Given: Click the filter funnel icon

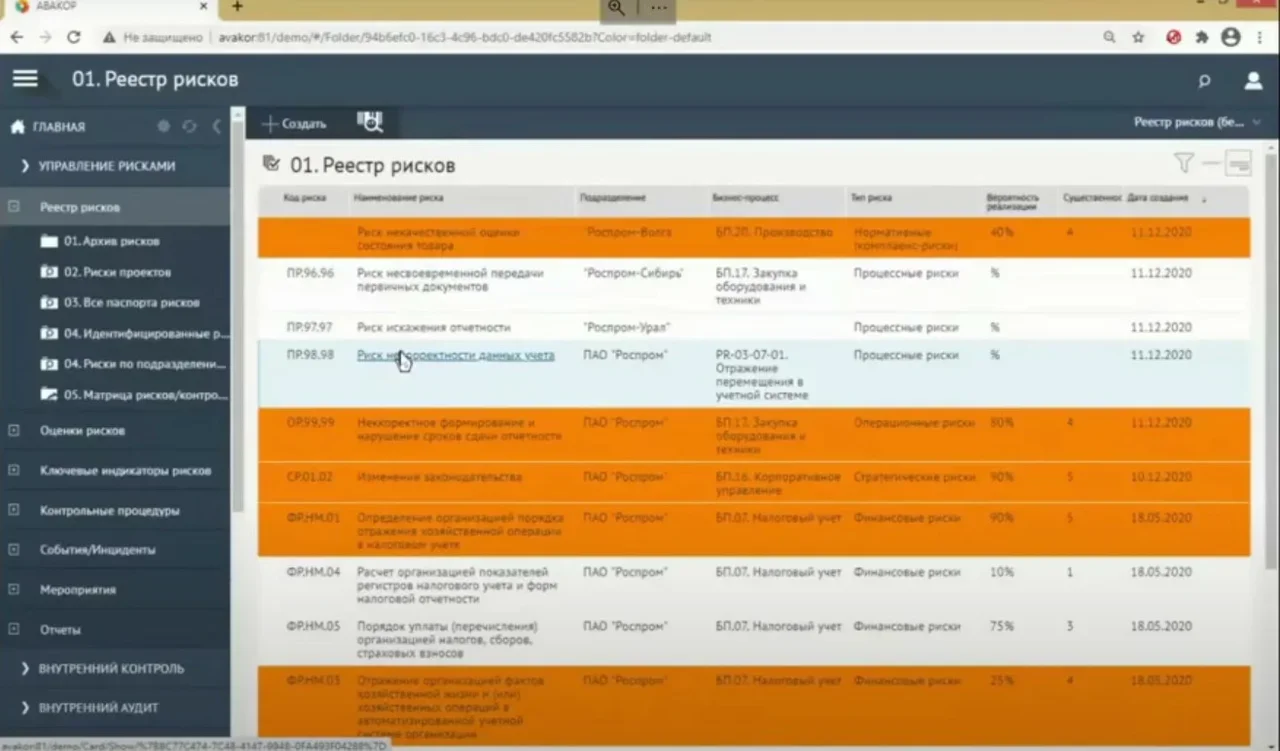Looking at the screenshot, I should (x=1184, y=162).
